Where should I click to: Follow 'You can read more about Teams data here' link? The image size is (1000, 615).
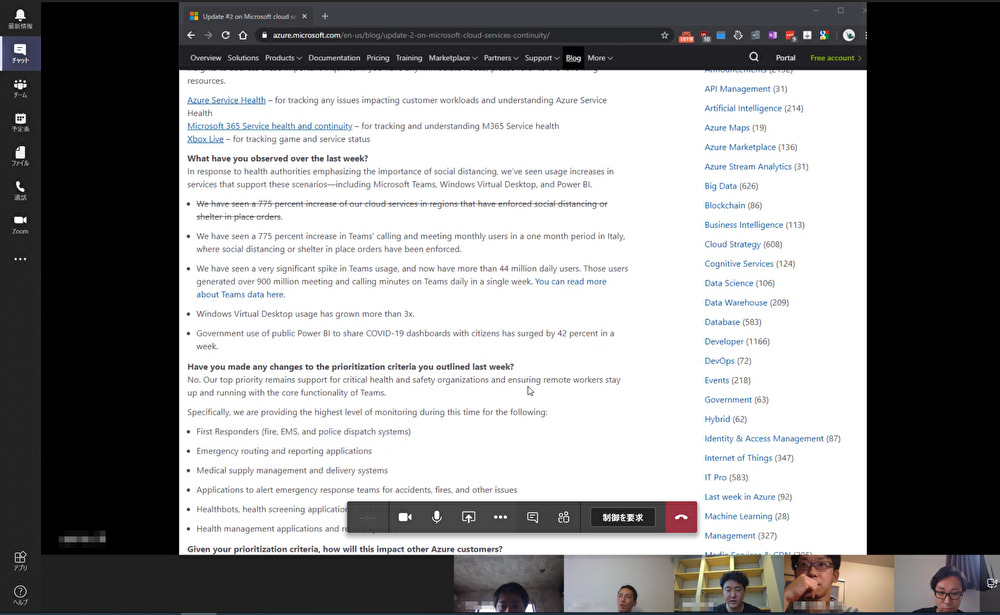coord(401,288)
